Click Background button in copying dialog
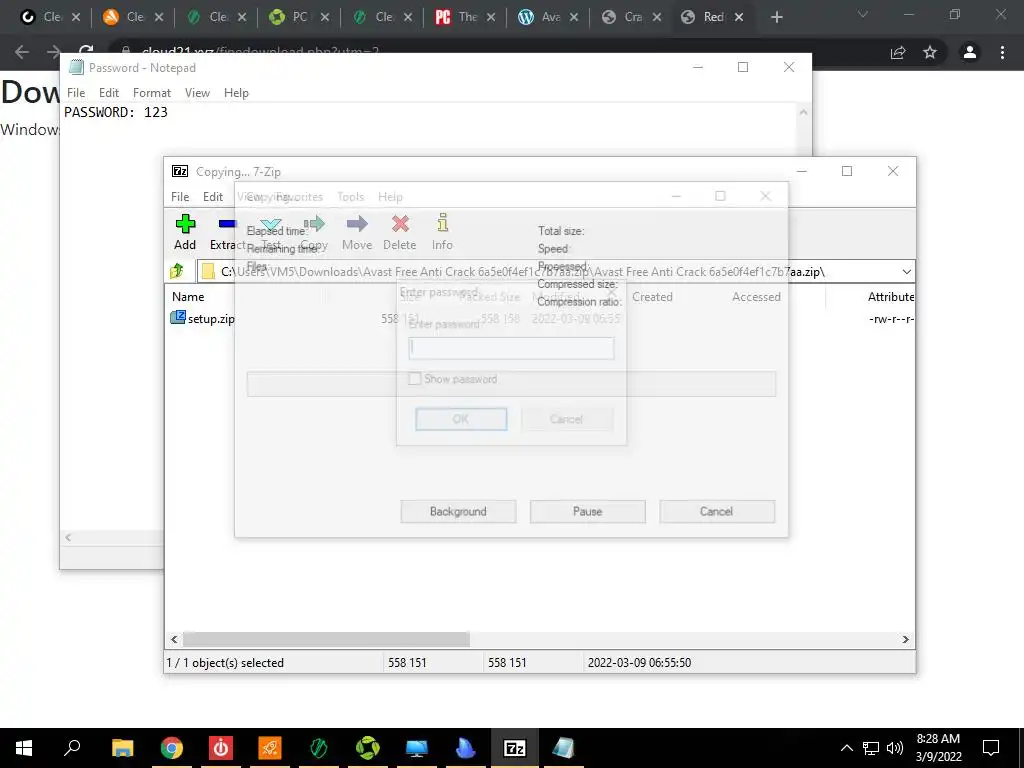This screenshot has width=1024, height=768. click(458, 511)
